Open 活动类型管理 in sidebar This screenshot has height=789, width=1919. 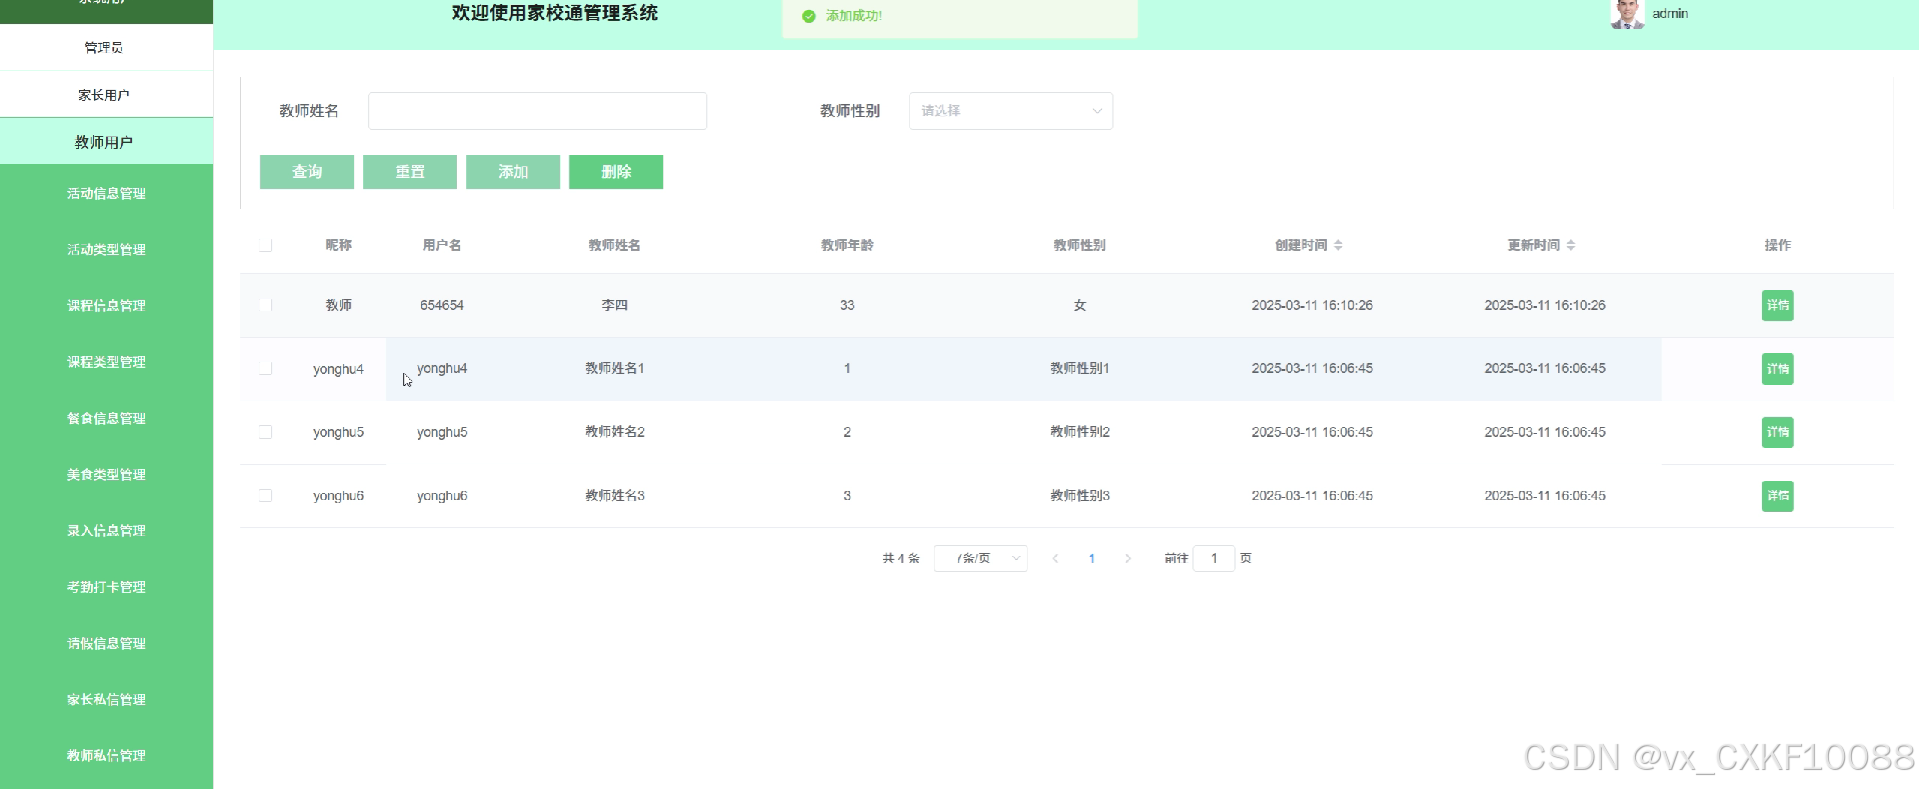106,250
